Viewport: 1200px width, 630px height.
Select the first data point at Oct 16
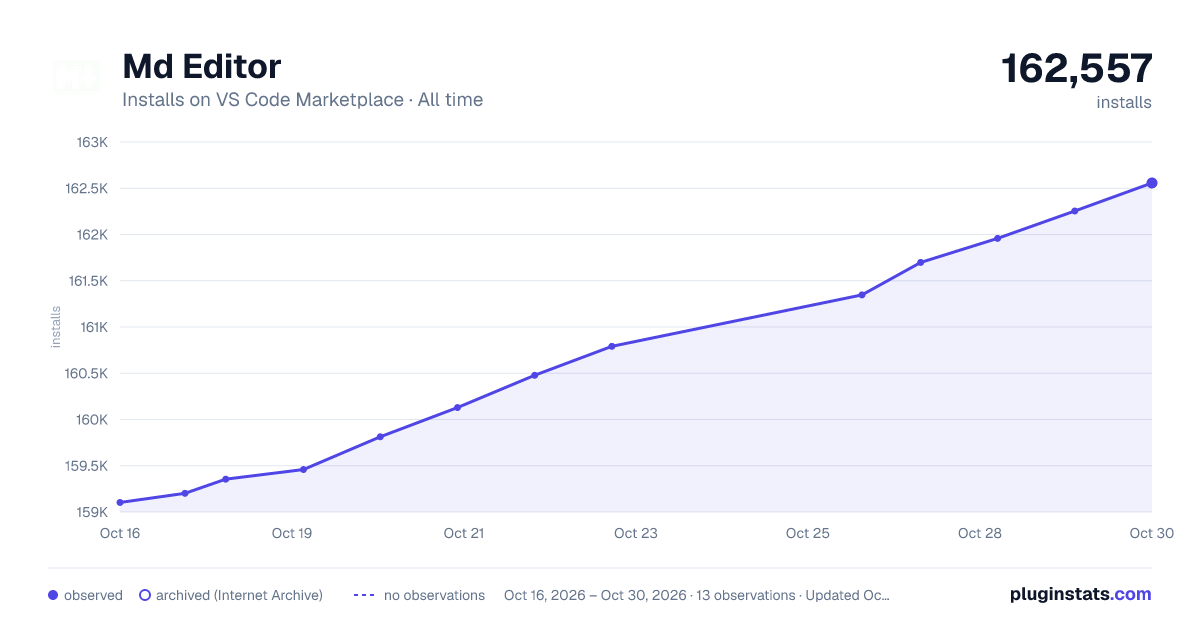120,502
